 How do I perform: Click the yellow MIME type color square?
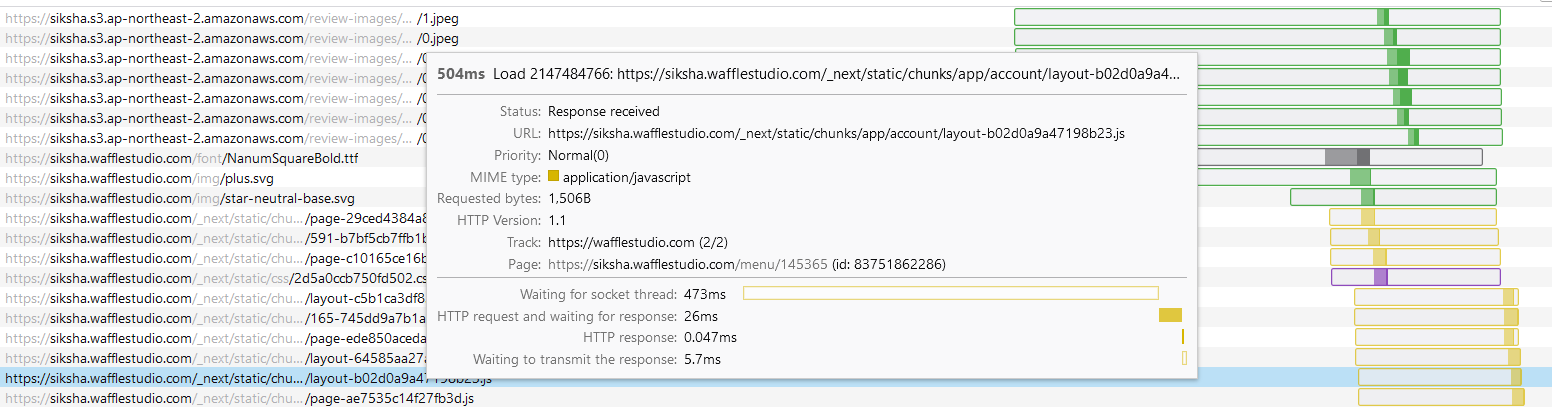coord(554,177)
